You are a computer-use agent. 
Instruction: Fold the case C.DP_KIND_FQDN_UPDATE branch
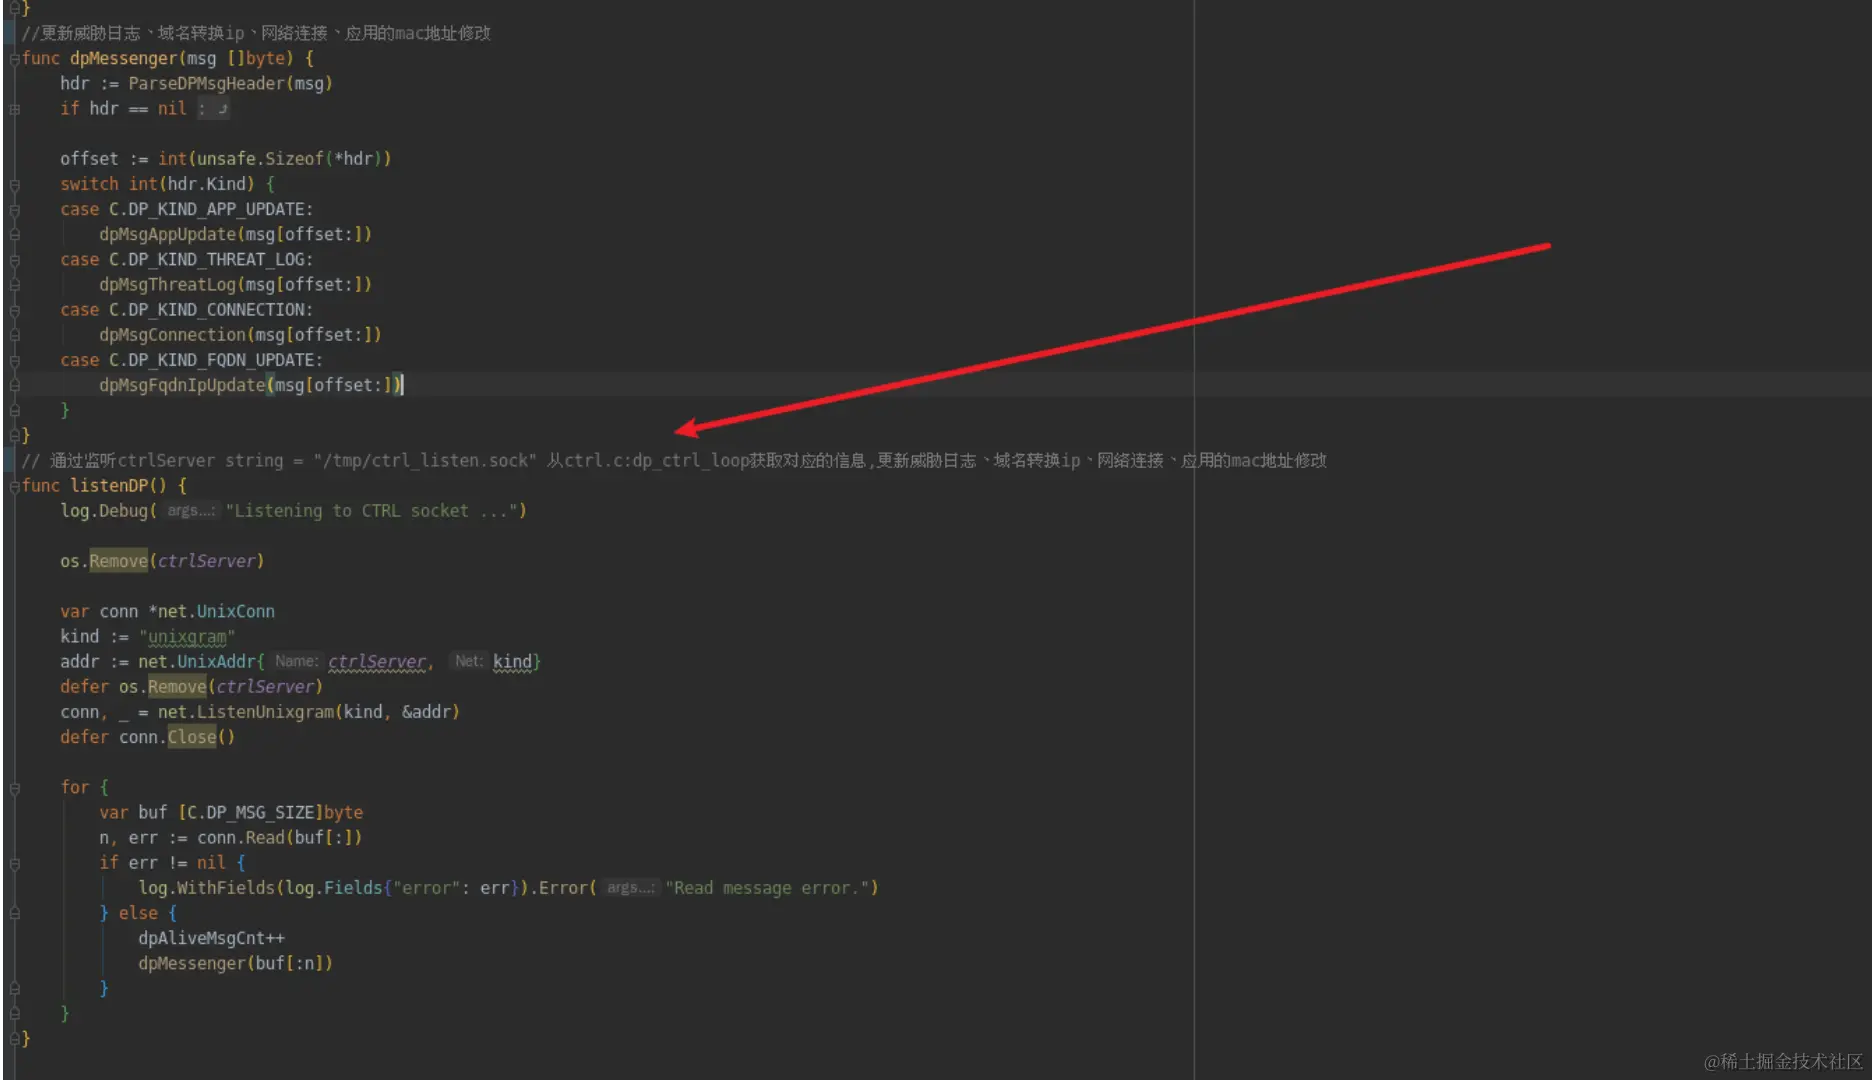click(14, 361)
